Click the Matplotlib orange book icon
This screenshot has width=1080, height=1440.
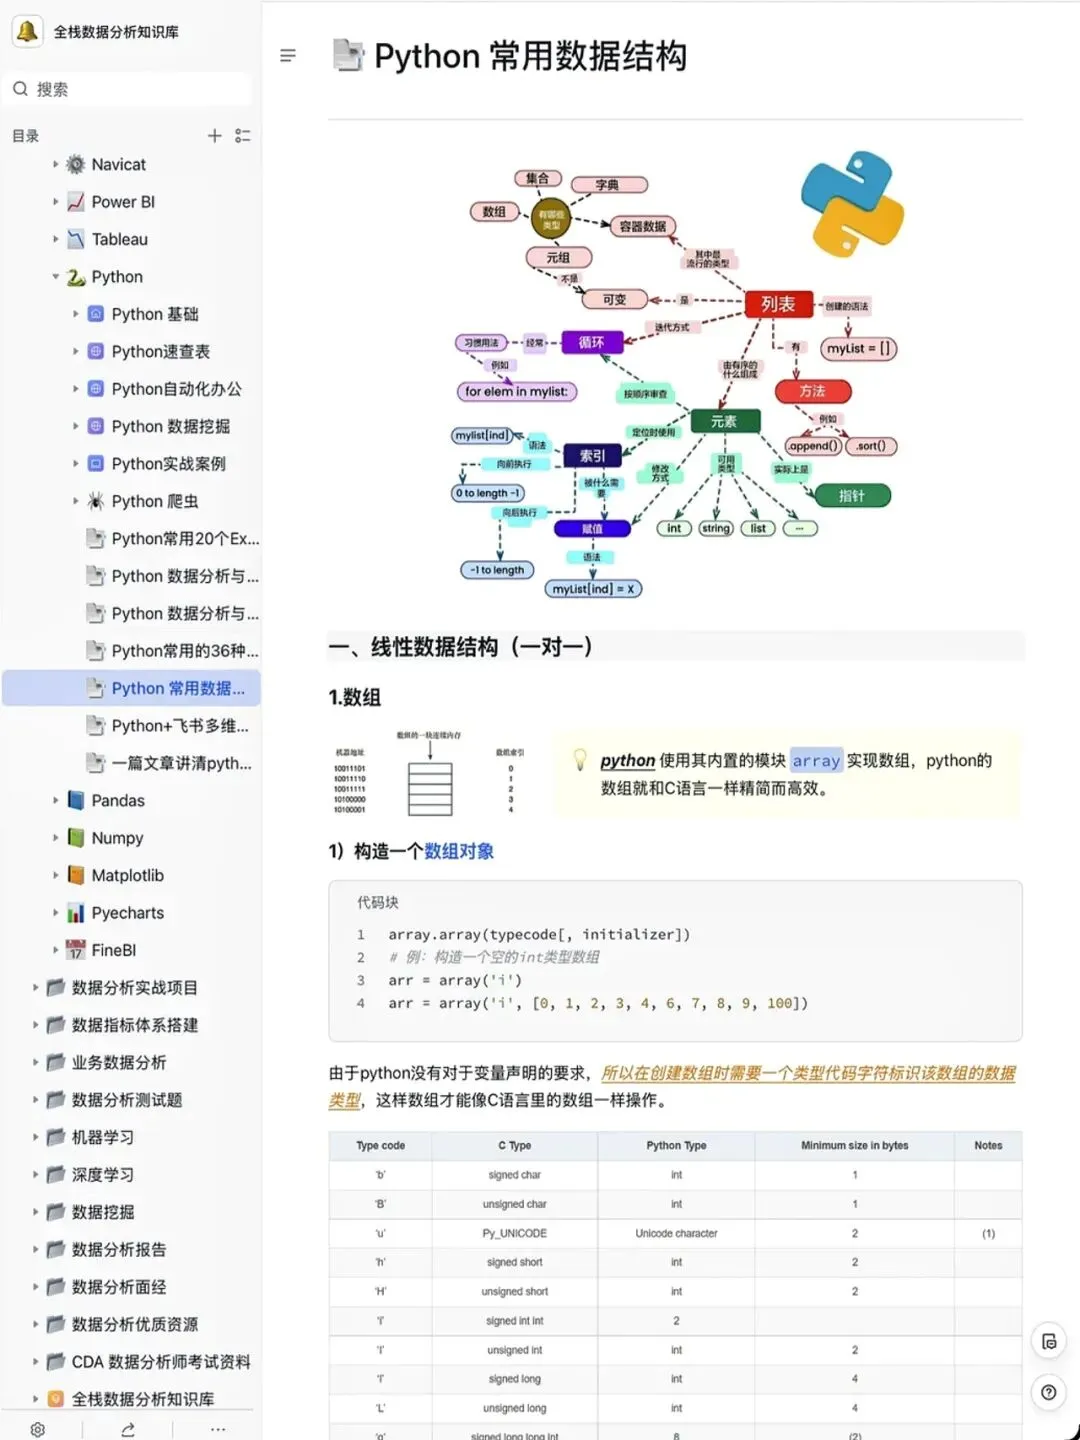click(76, 875)
